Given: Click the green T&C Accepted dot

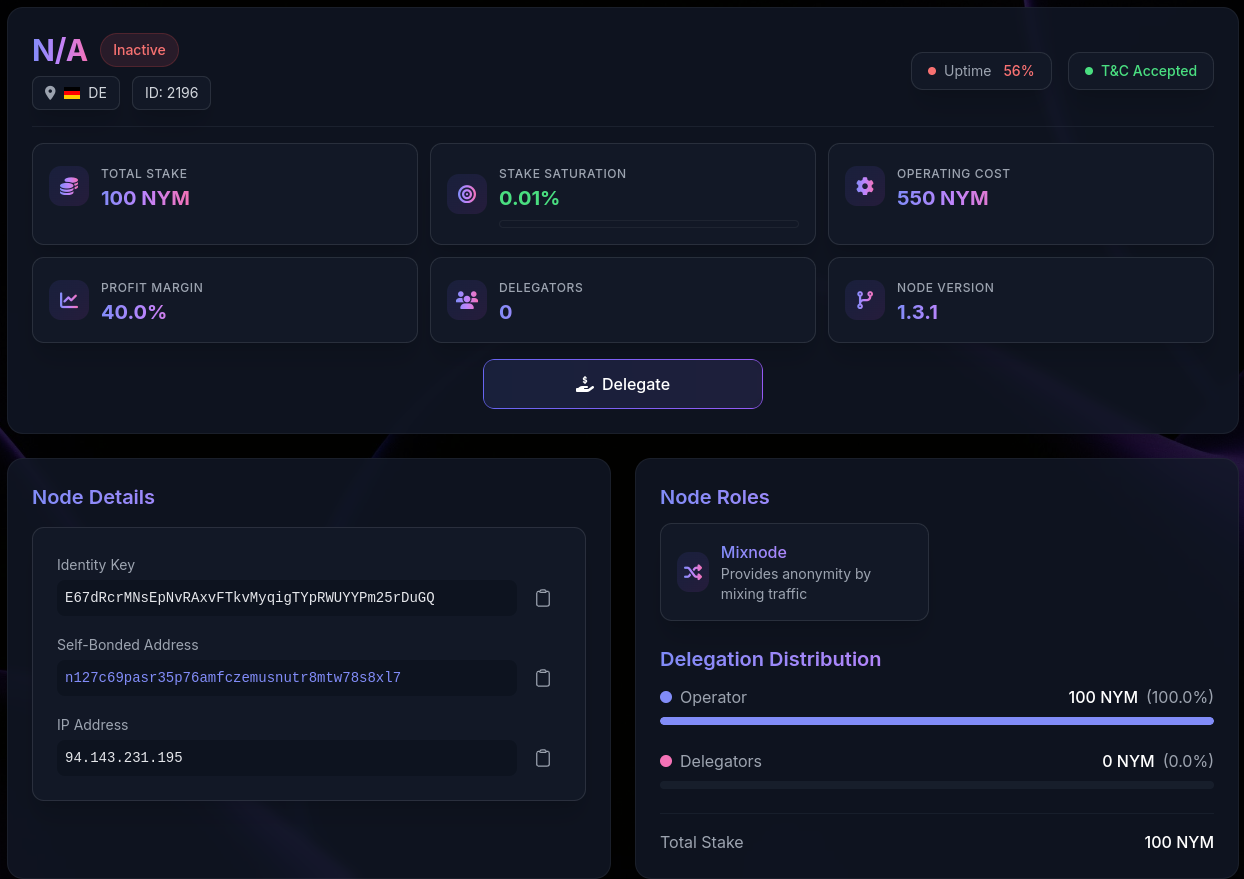Looking at the screenshot, I should coord(1089,71).
